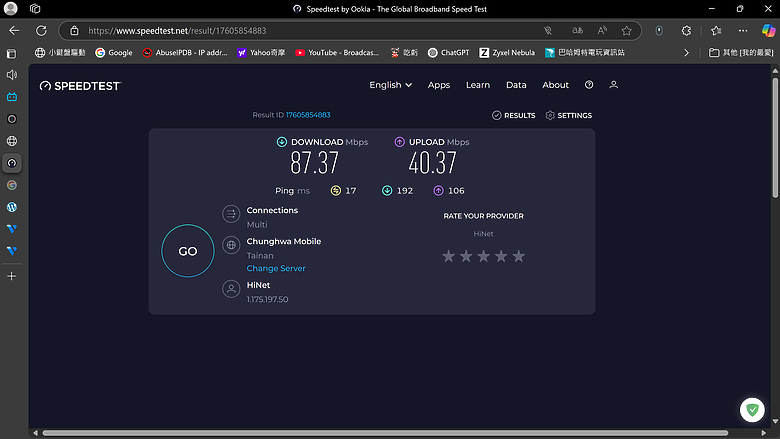Click the download speed value 87.37
The height and width of the screenshot is (439, 780).
314,163
